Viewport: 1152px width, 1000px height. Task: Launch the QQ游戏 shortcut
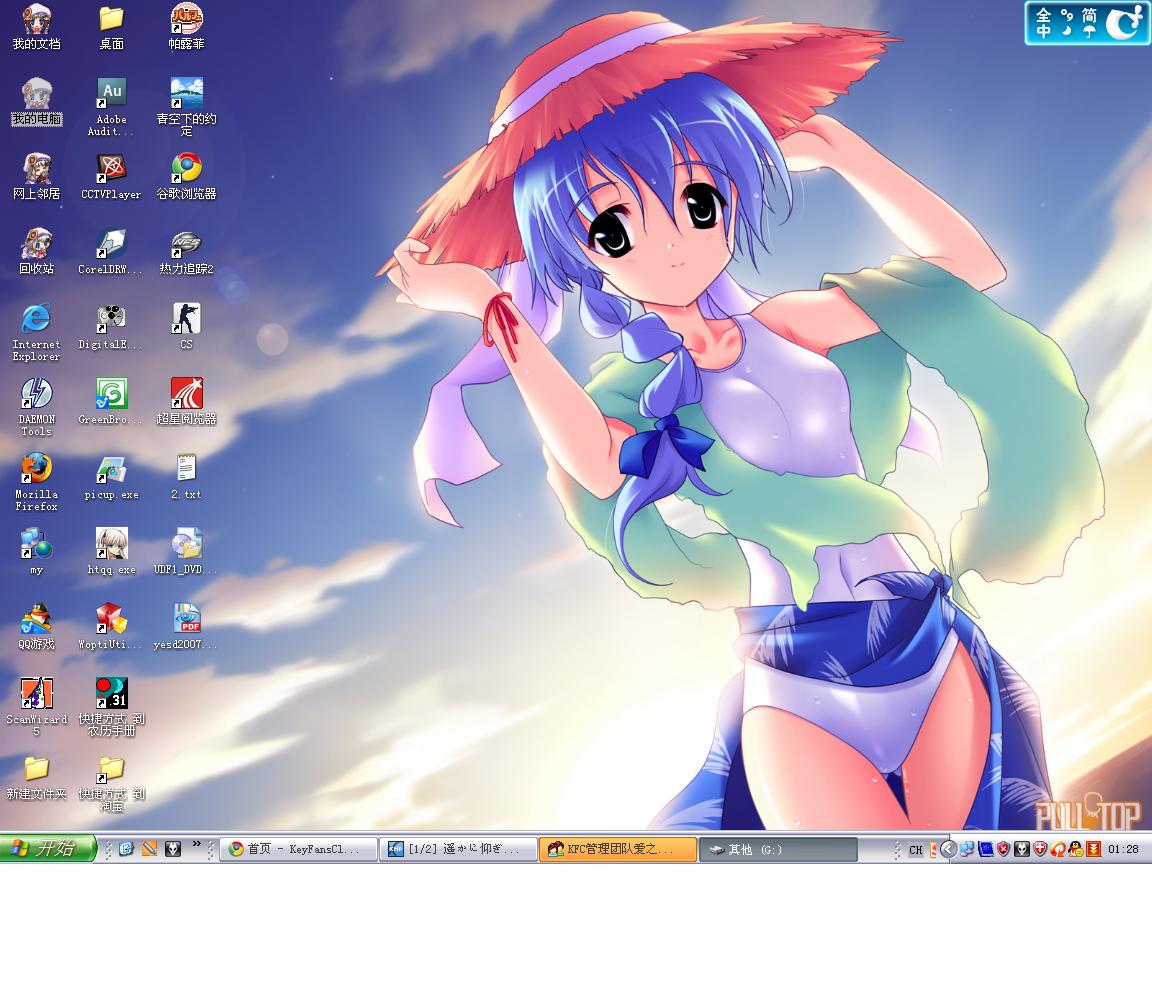(37, 627)
